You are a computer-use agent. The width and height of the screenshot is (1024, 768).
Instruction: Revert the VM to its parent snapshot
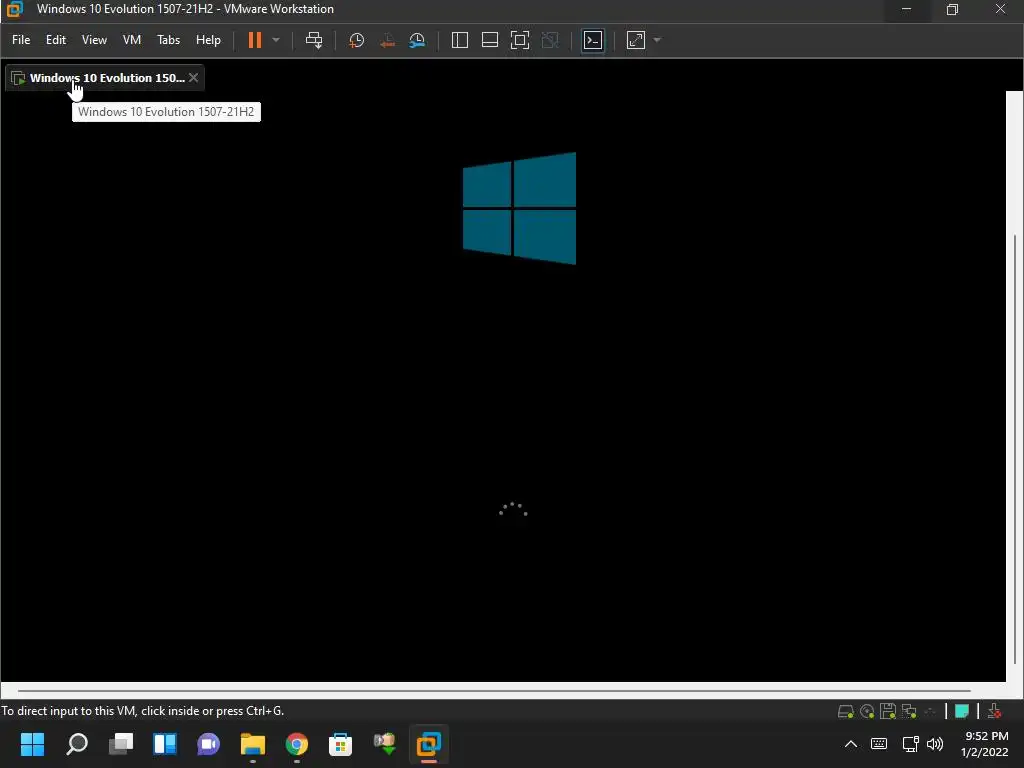387,40
